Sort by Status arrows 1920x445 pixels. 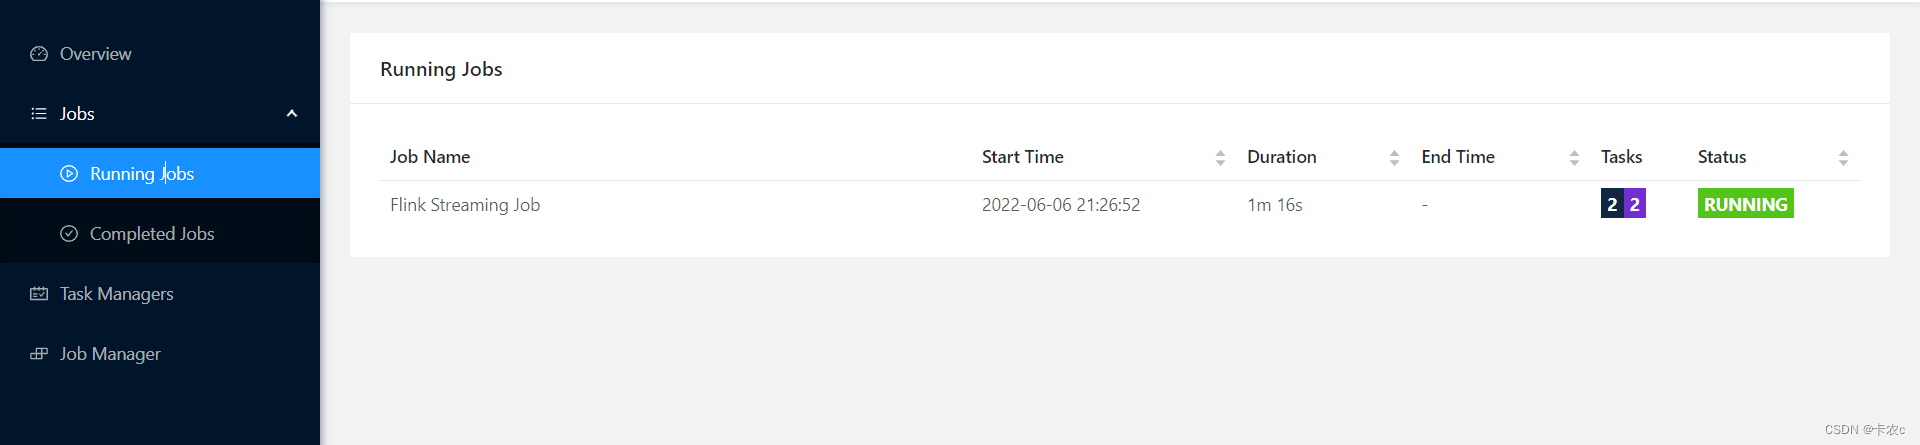coord(1843,158)
